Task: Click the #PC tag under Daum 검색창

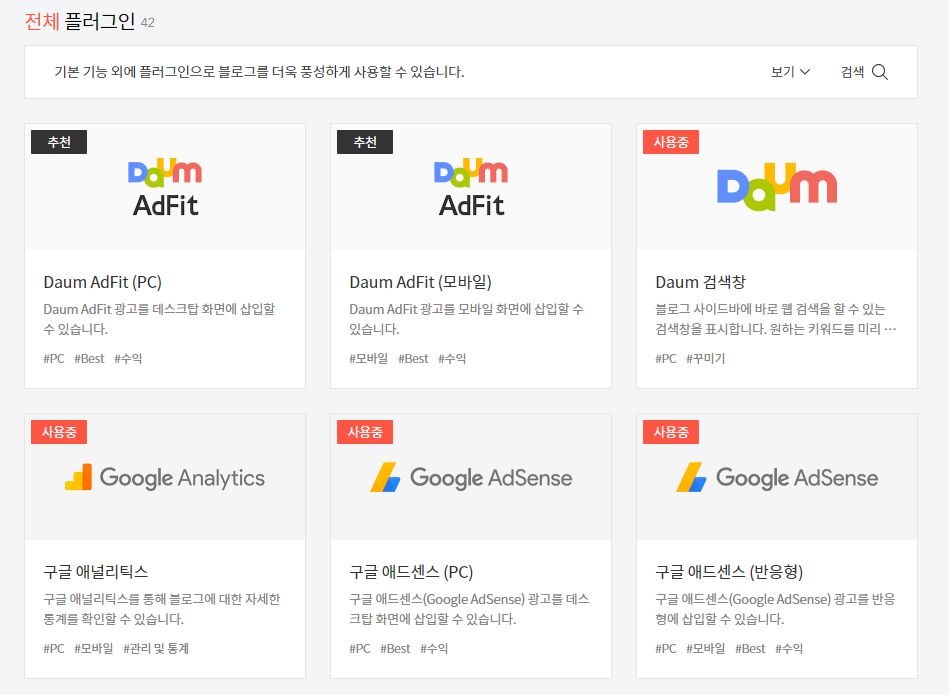Action: 666,358
